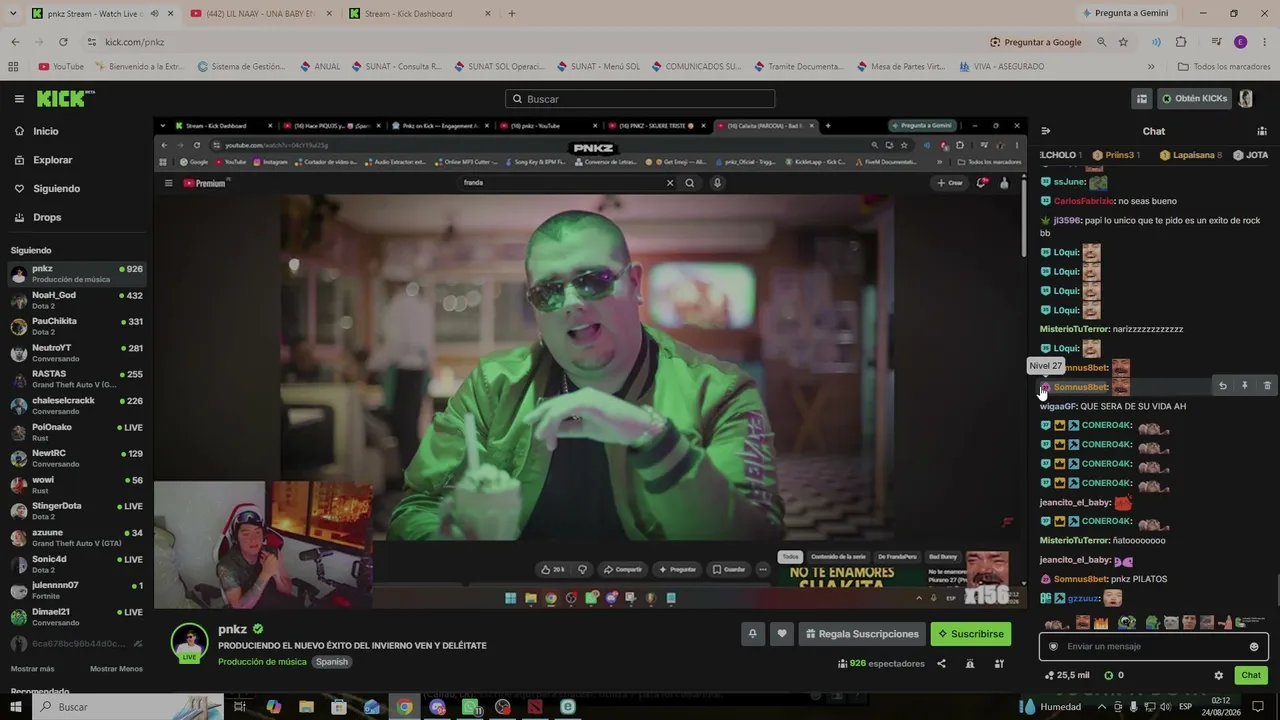The width and height of the screenshot is (1280, 720).
Task: Open the 25,5 mil channel points
Action: (1067, 675)
